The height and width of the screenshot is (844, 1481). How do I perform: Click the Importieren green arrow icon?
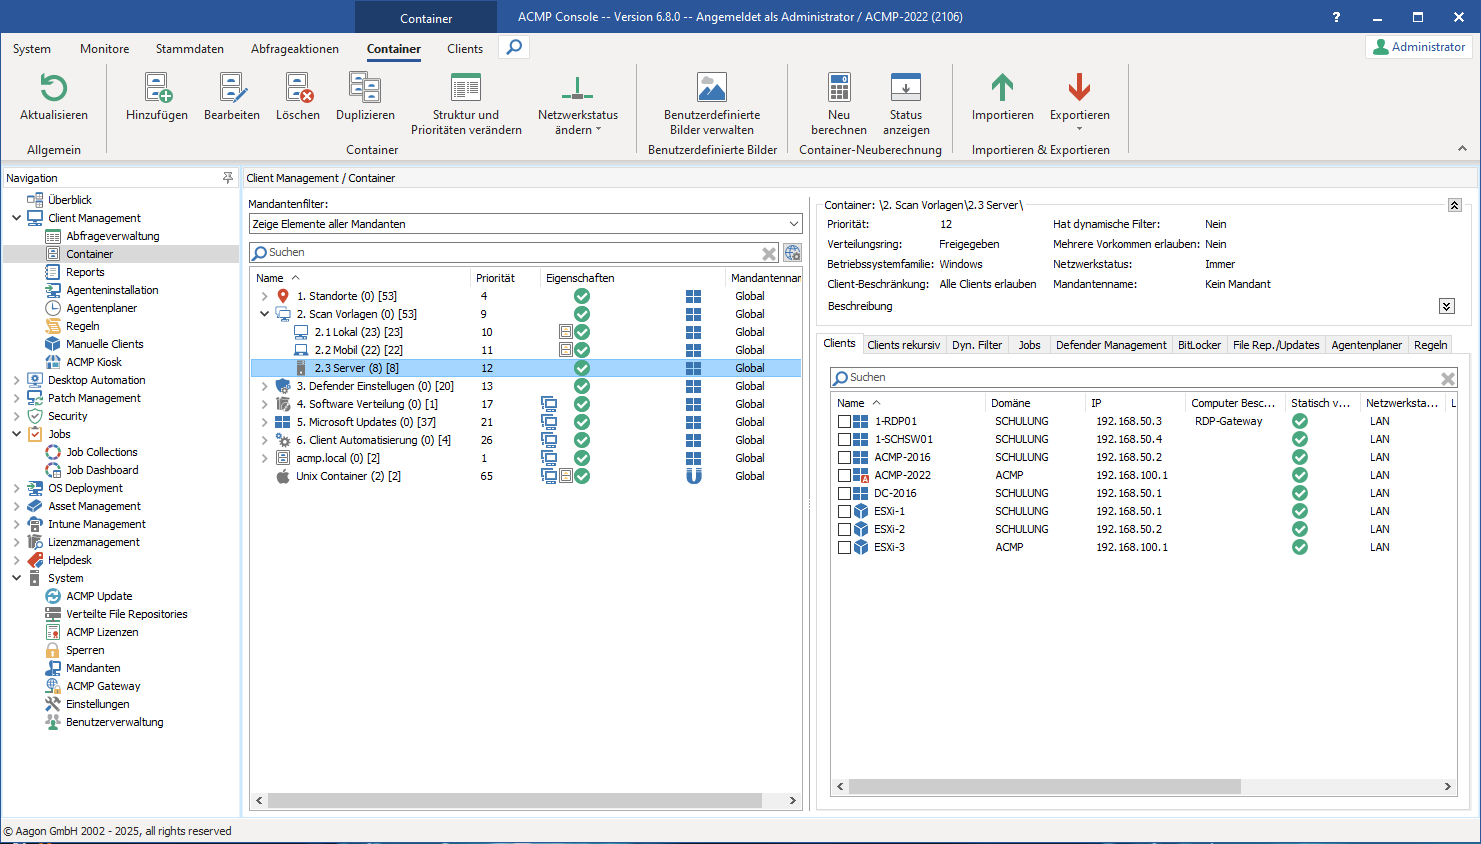[1002, 89]
